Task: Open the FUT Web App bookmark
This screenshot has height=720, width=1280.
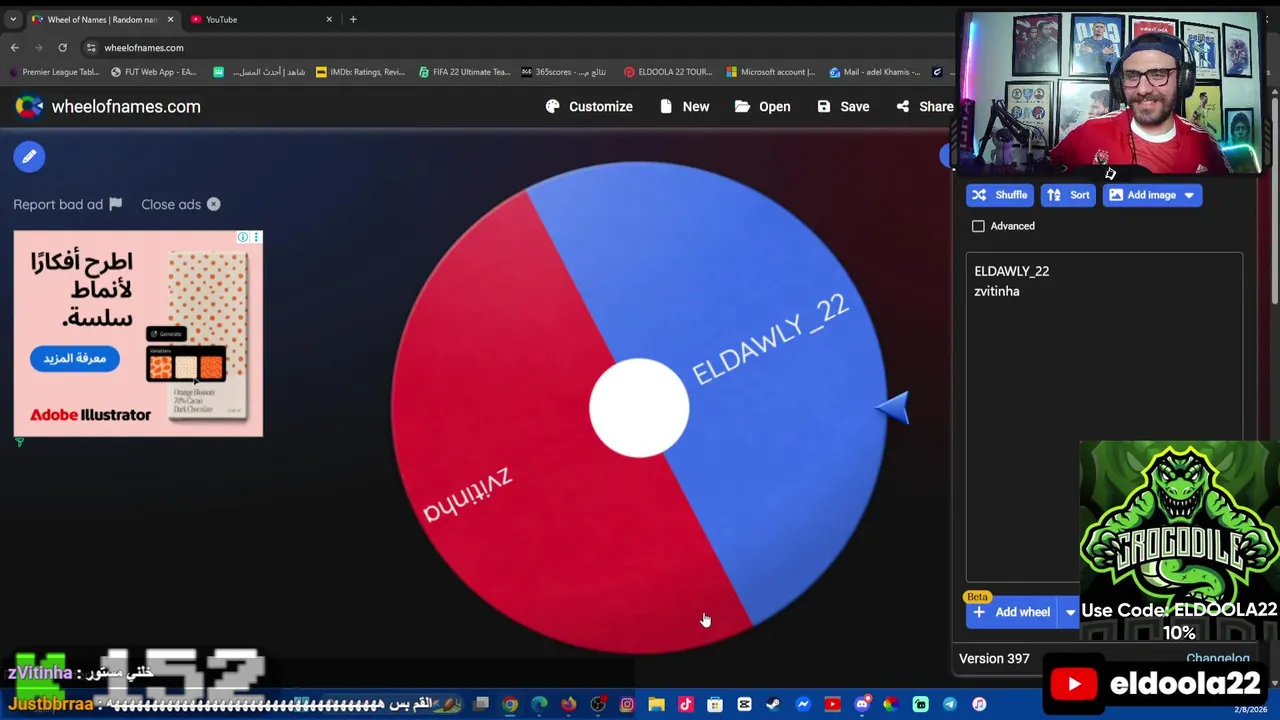Action: click(153, 72)
